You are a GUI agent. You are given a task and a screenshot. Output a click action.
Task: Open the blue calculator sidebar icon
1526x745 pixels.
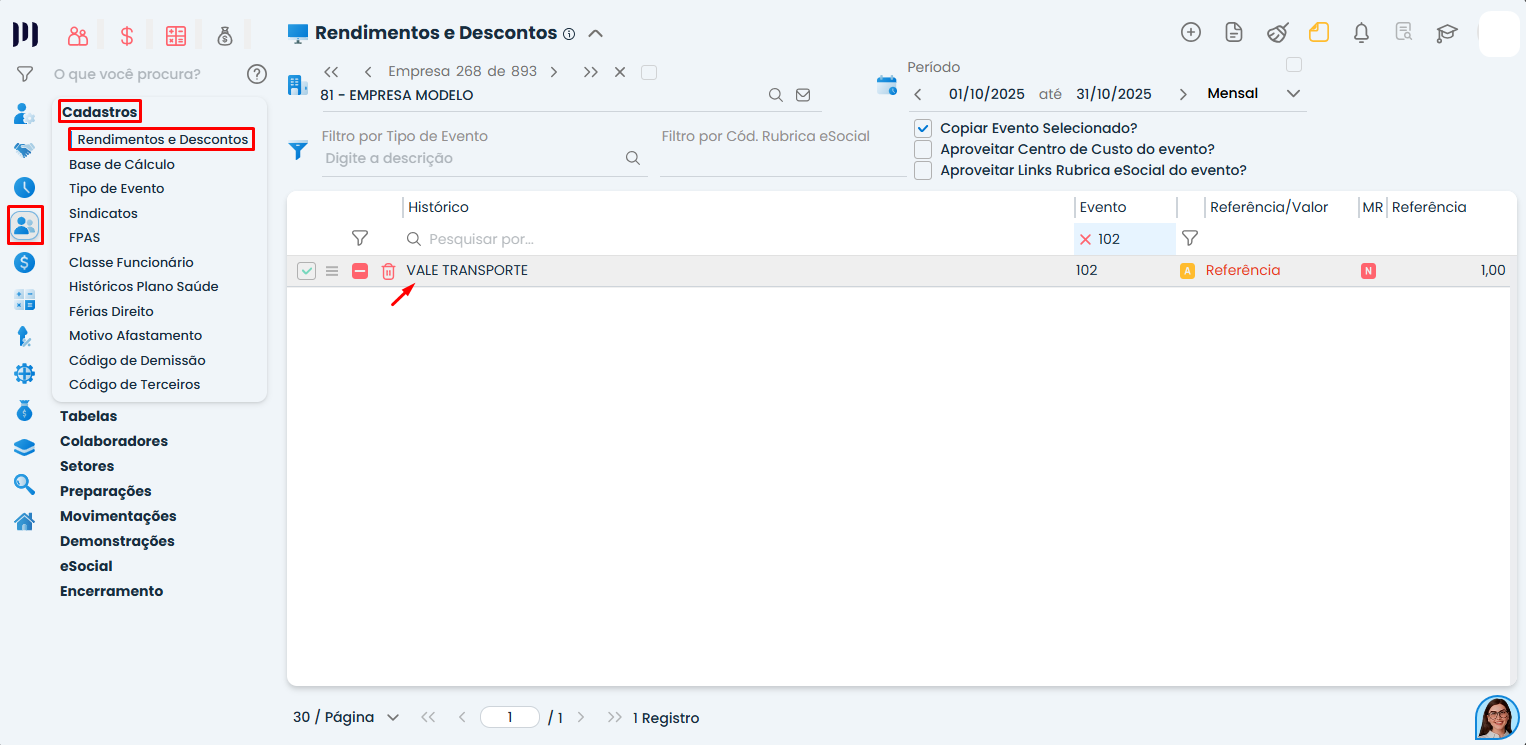(x=25, y=299)
